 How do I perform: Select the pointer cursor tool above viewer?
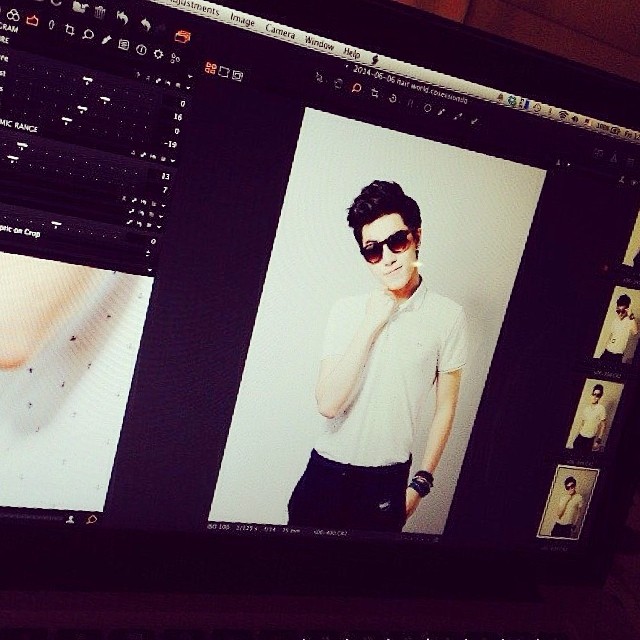pyautogui.click(x=320, y=78)
